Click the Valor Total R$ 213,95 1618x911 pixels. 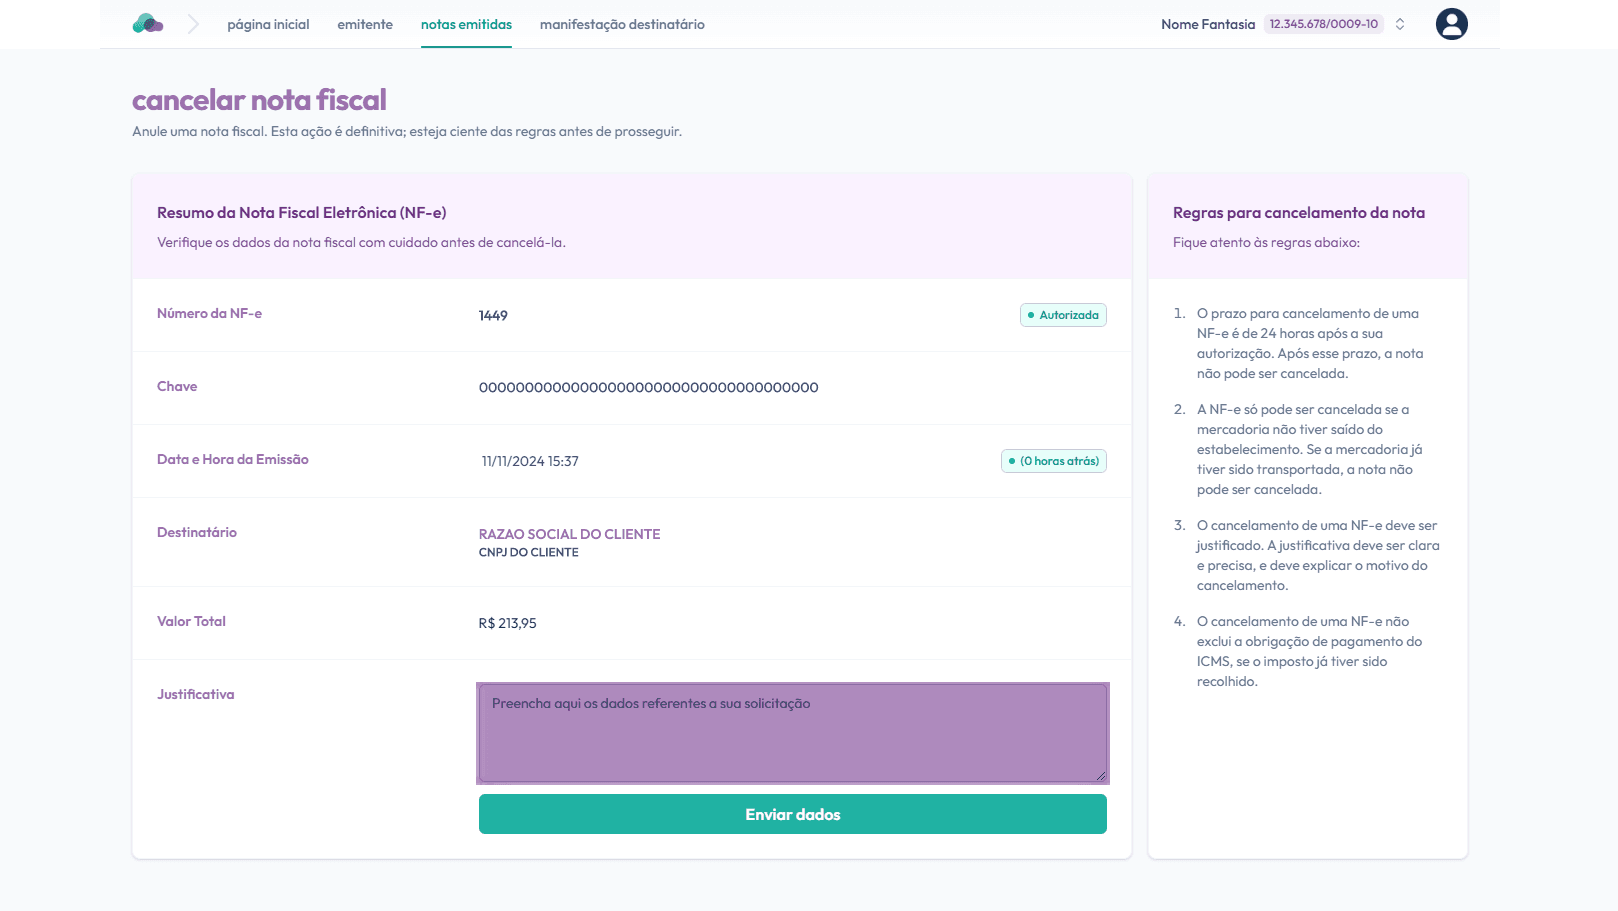(507, 624)
